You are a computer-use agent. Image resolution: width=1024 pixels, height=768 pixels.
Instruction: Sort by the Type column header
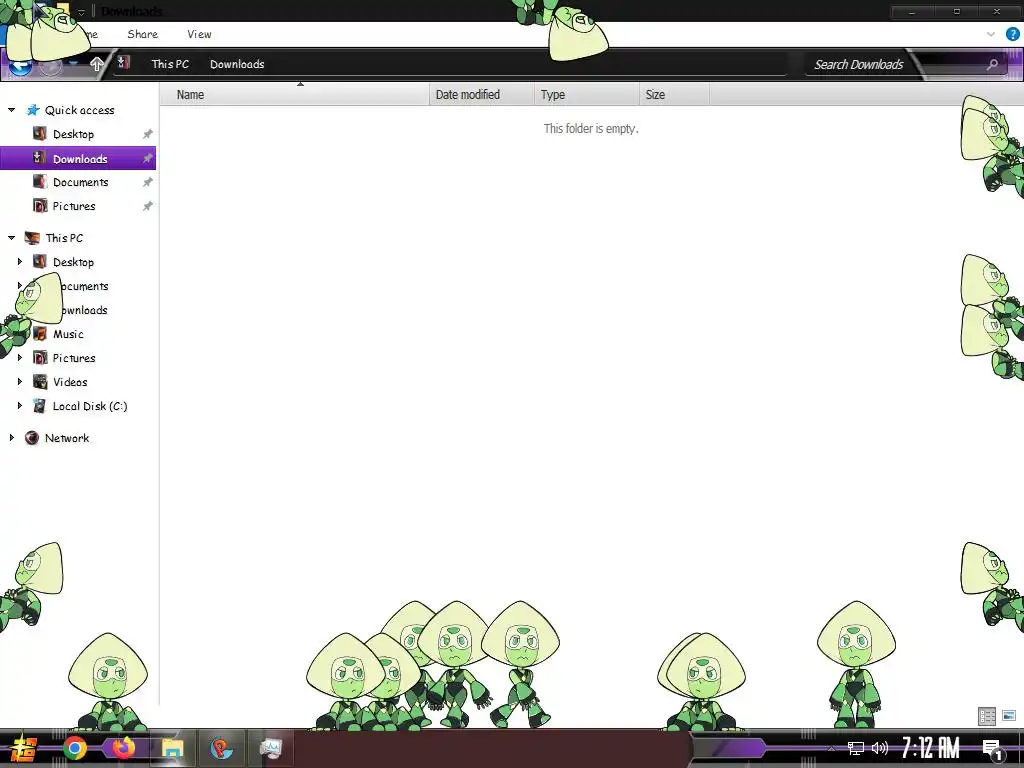pyautogui.click(x=586, y=95)
